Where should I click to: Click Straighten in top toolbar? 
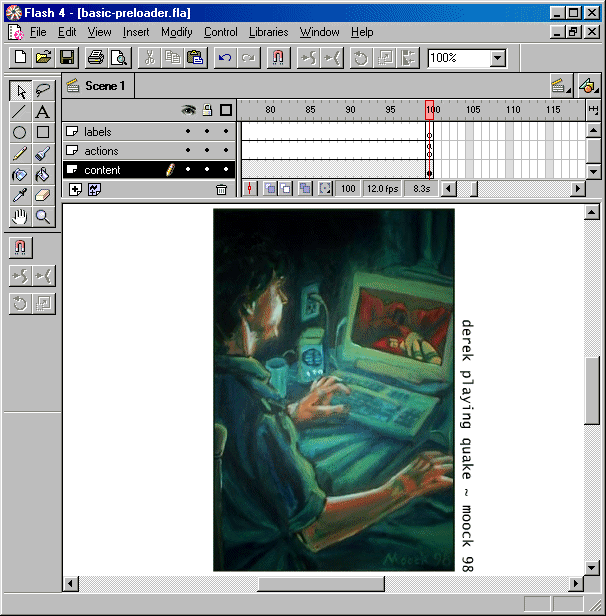coord(332,58)
